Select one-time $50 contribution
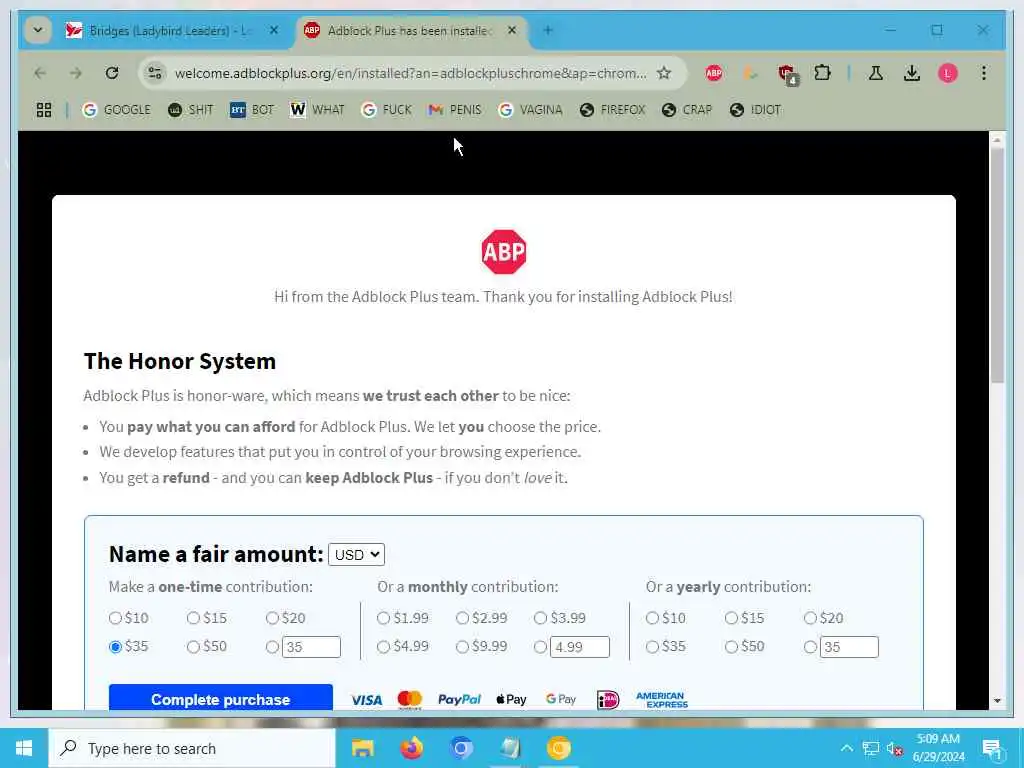Viewport: 1024px width, 768px height. point(193,647)
